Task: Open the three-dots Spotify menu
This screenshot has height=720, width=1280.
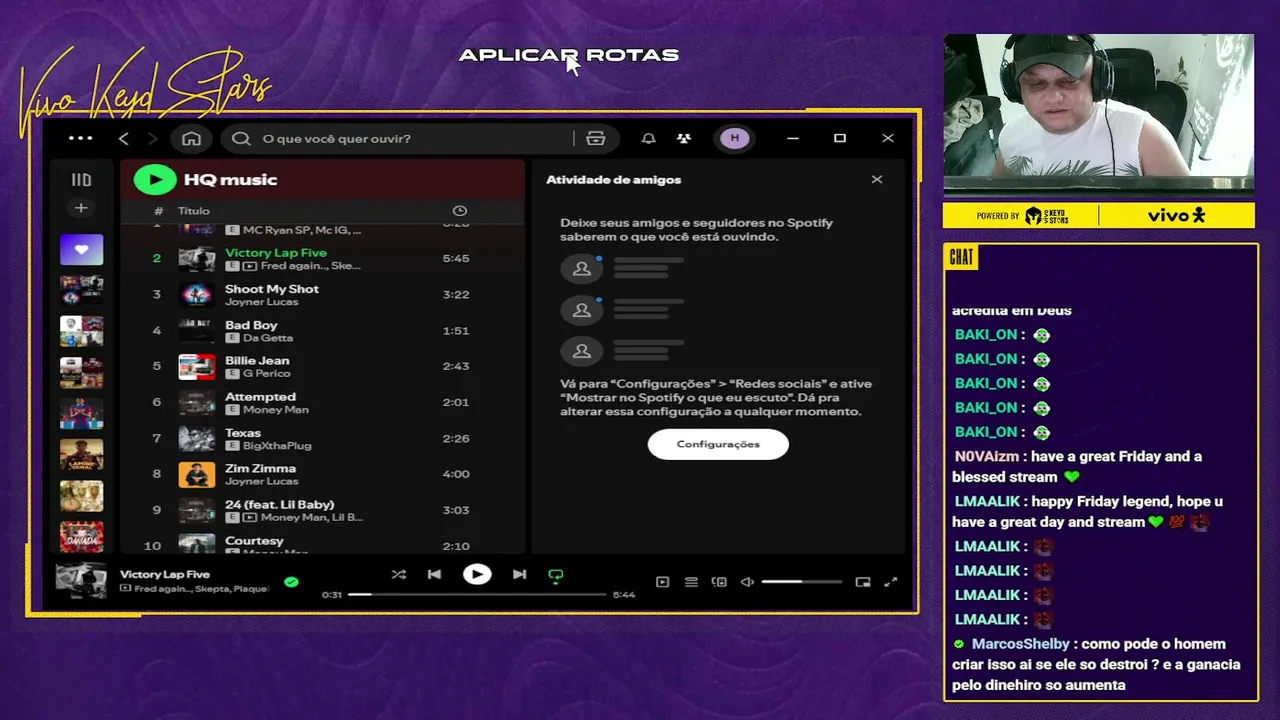Action: pos(80,139)
